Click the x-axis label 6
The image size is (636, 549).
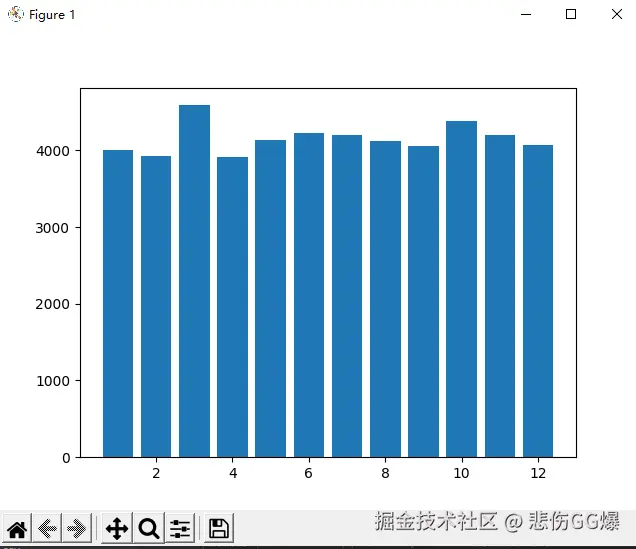(x=309, y=473)
